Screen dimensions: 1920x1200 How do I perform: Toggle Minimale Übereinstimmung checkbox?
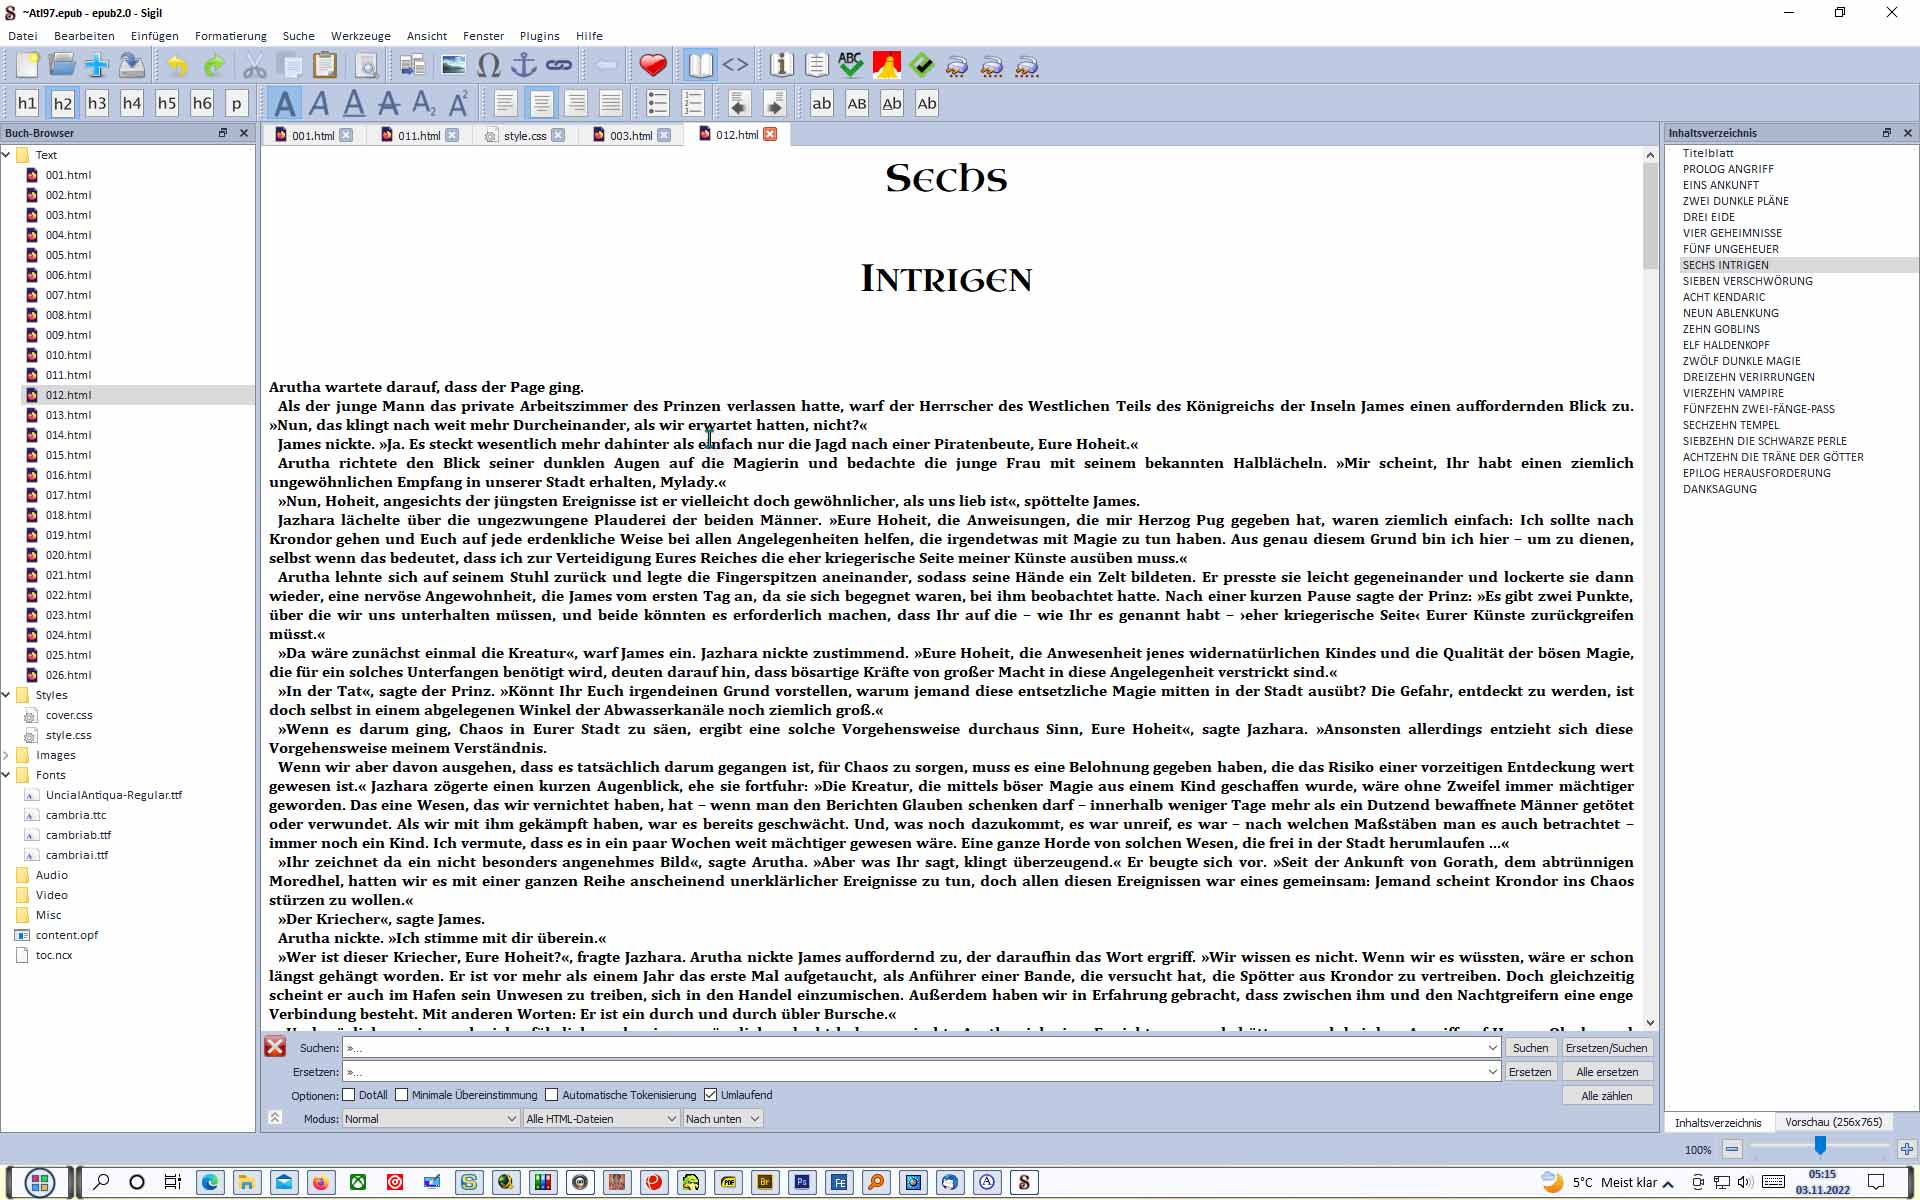pyautogui.click(x=402, y=1095)
